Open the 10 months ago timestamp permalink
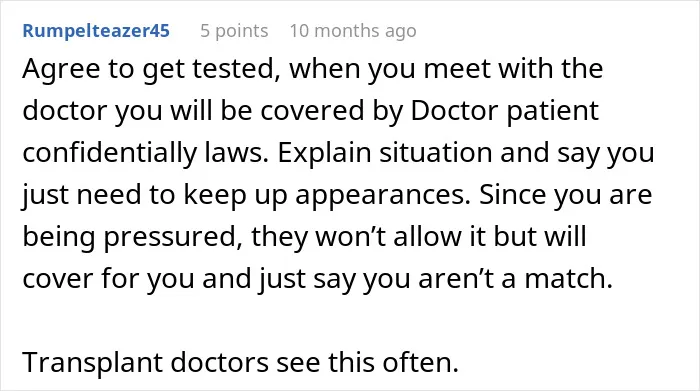 point(353,31)
